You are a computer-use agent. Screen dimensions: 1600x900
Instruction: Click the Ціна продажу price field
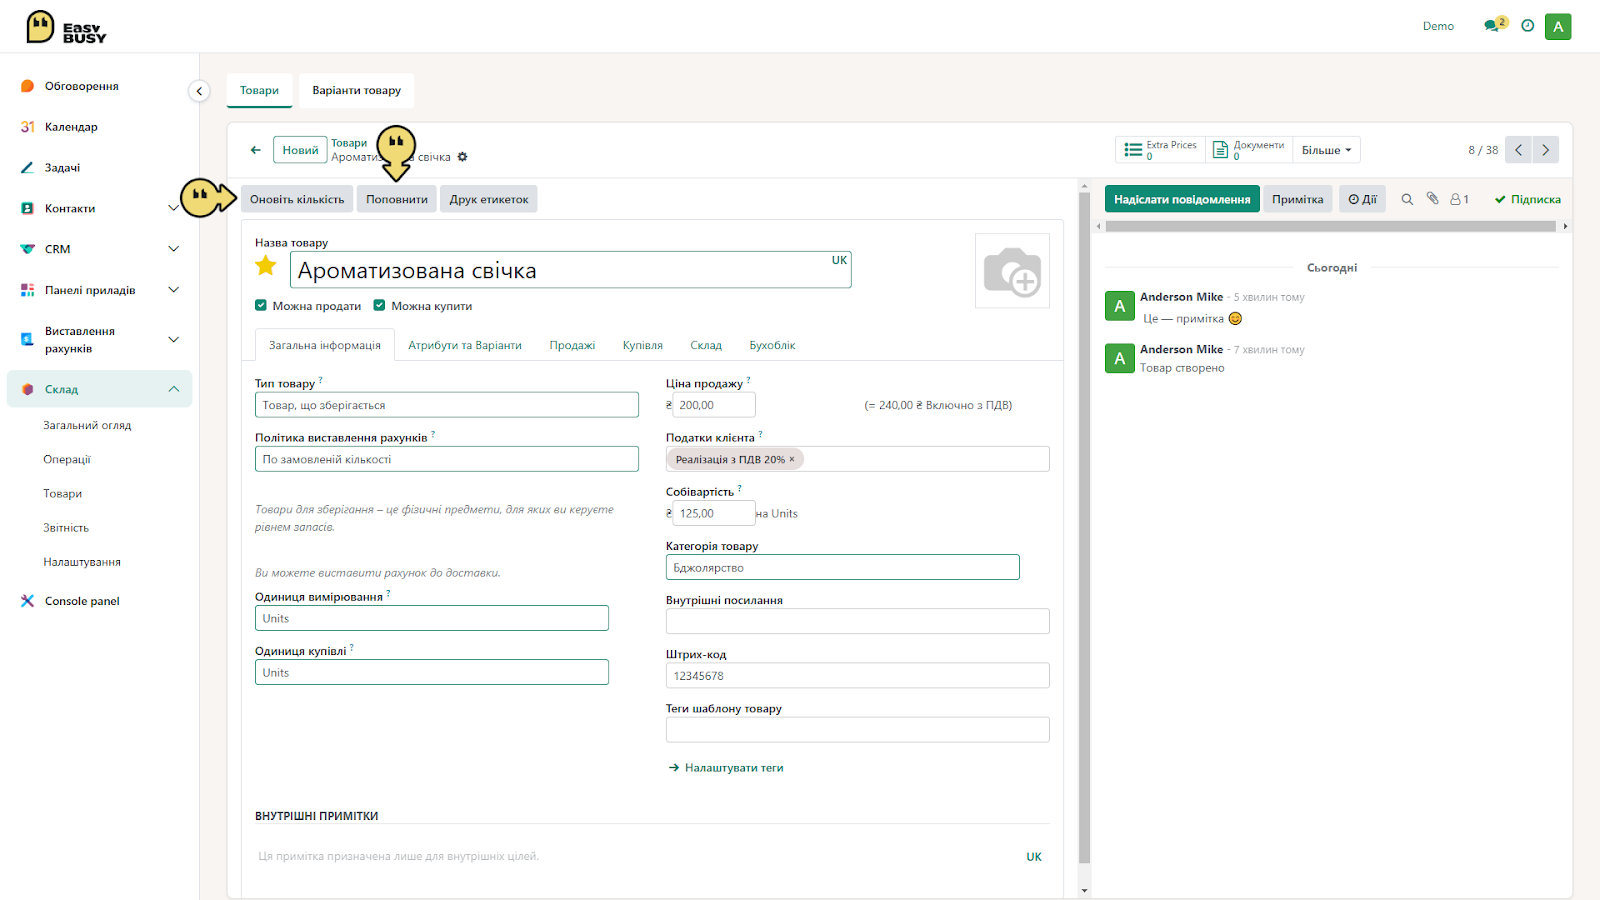click(x=714, y=405)
